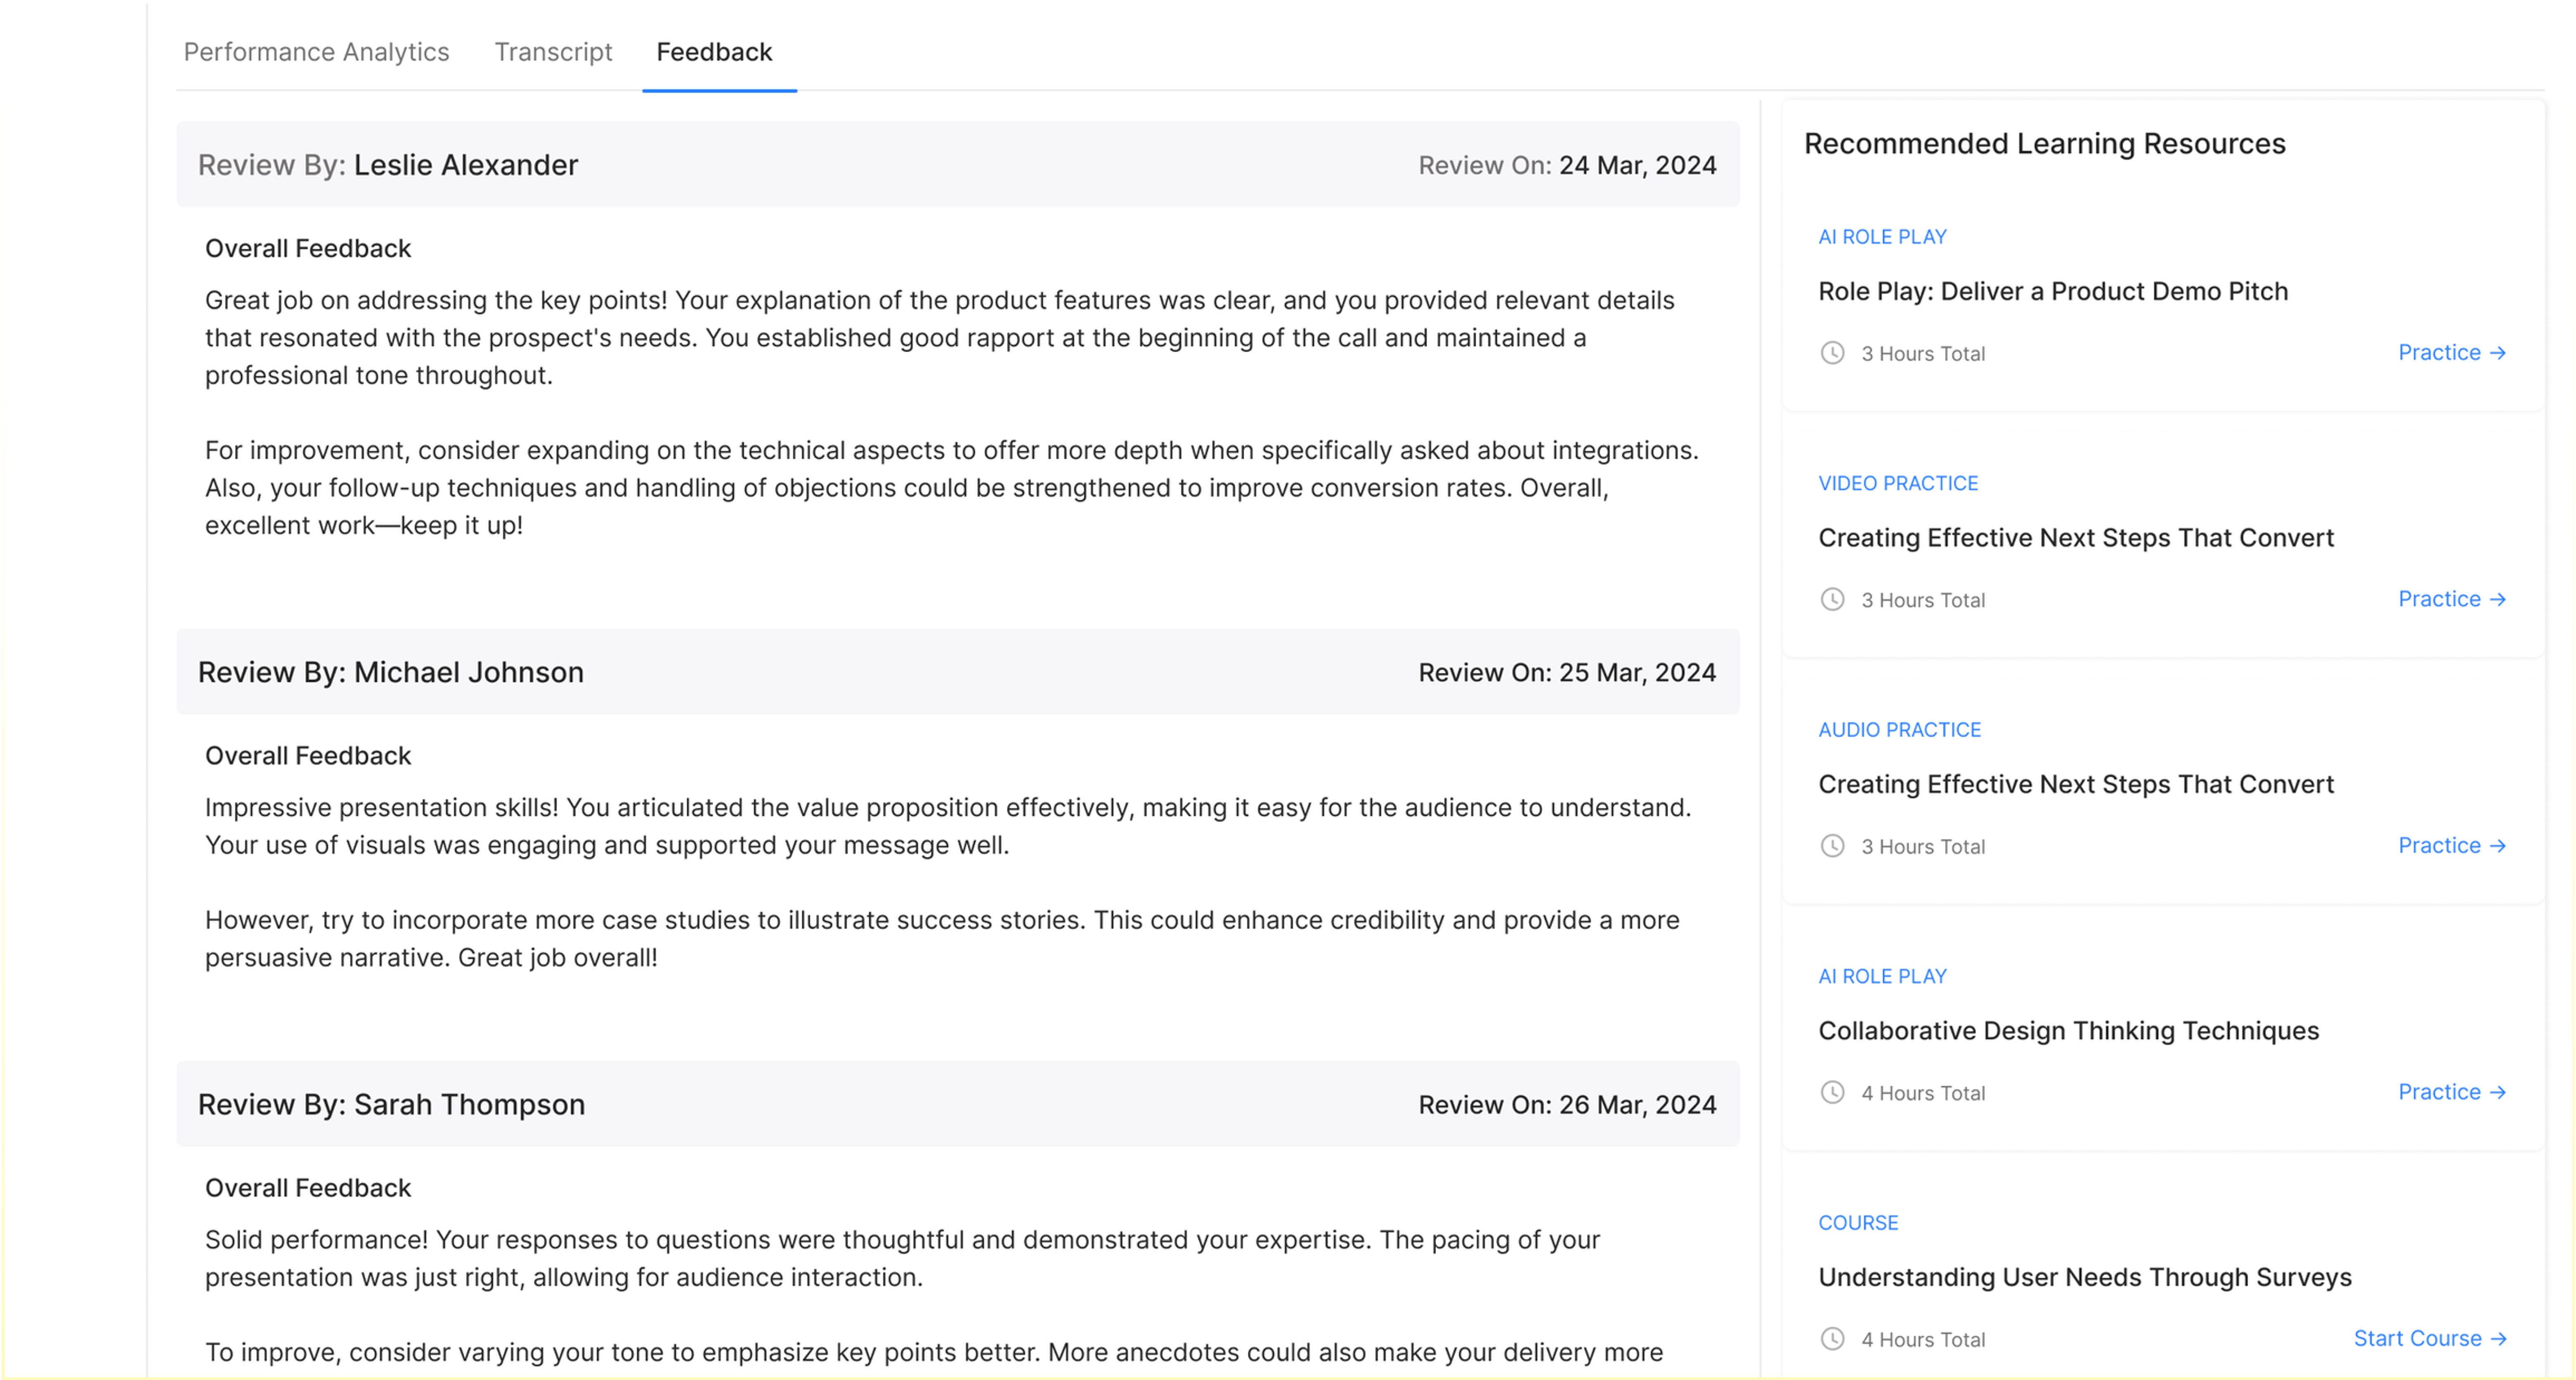Click the 'COURSE' label
The width and height of the screenshot is (2576, 1380).
(1858, 1223)
